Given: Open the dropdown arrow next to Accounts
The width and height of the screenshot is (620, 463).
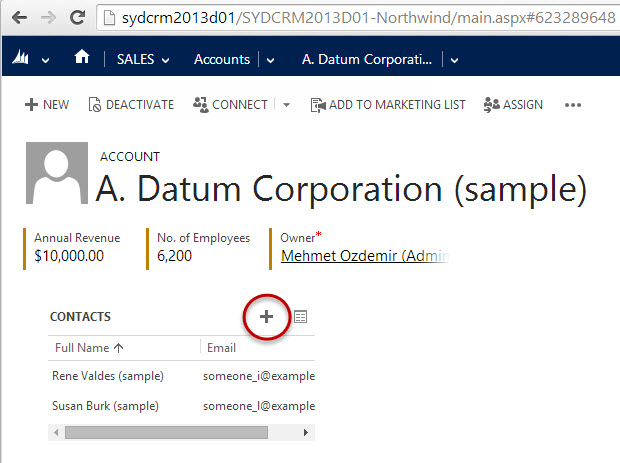Looking at the screenshot, I should tap(270, 60).
